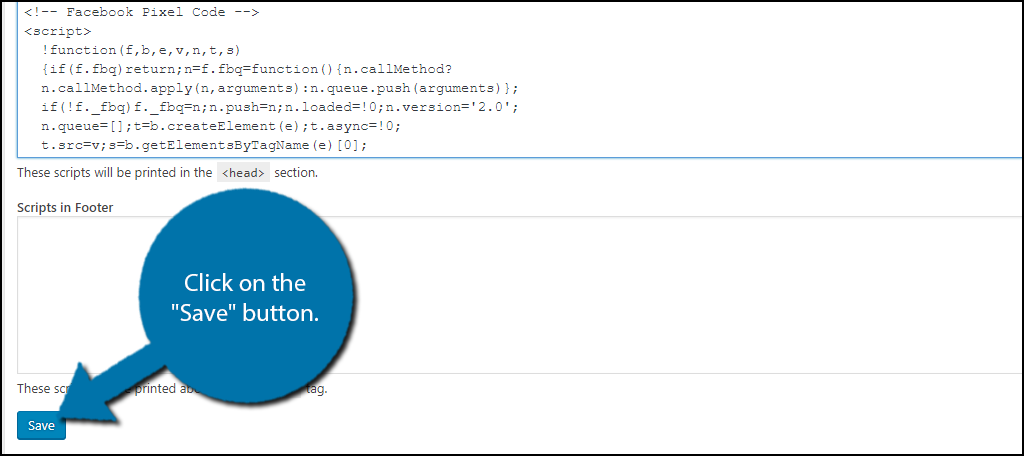Click the word "section." after the head tag
This screenshot has height=456, width=1024.
(296, 173)
